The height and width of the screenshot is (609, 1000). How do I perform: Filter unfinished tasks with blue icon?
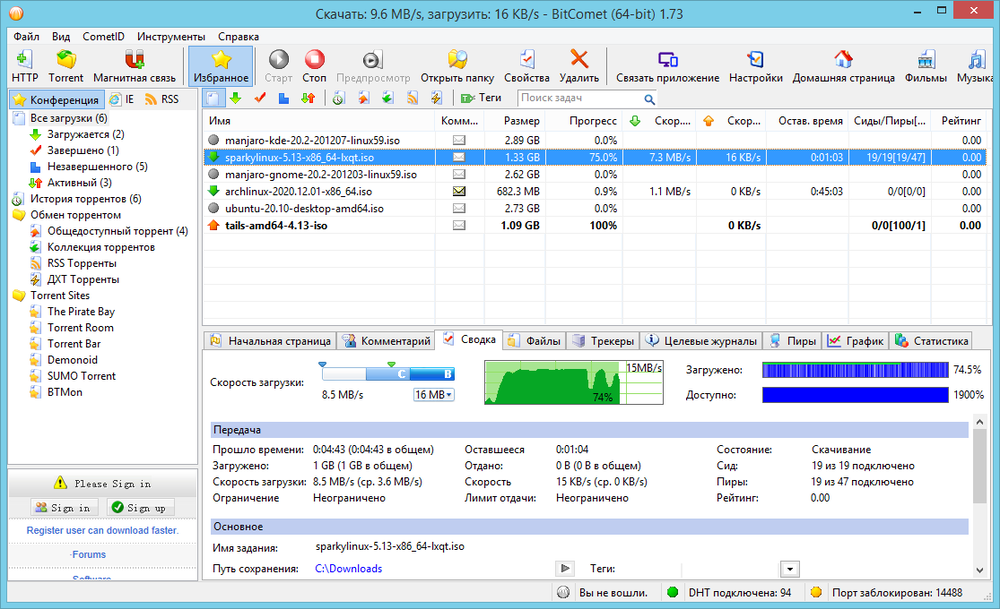(x=284, y=98)
